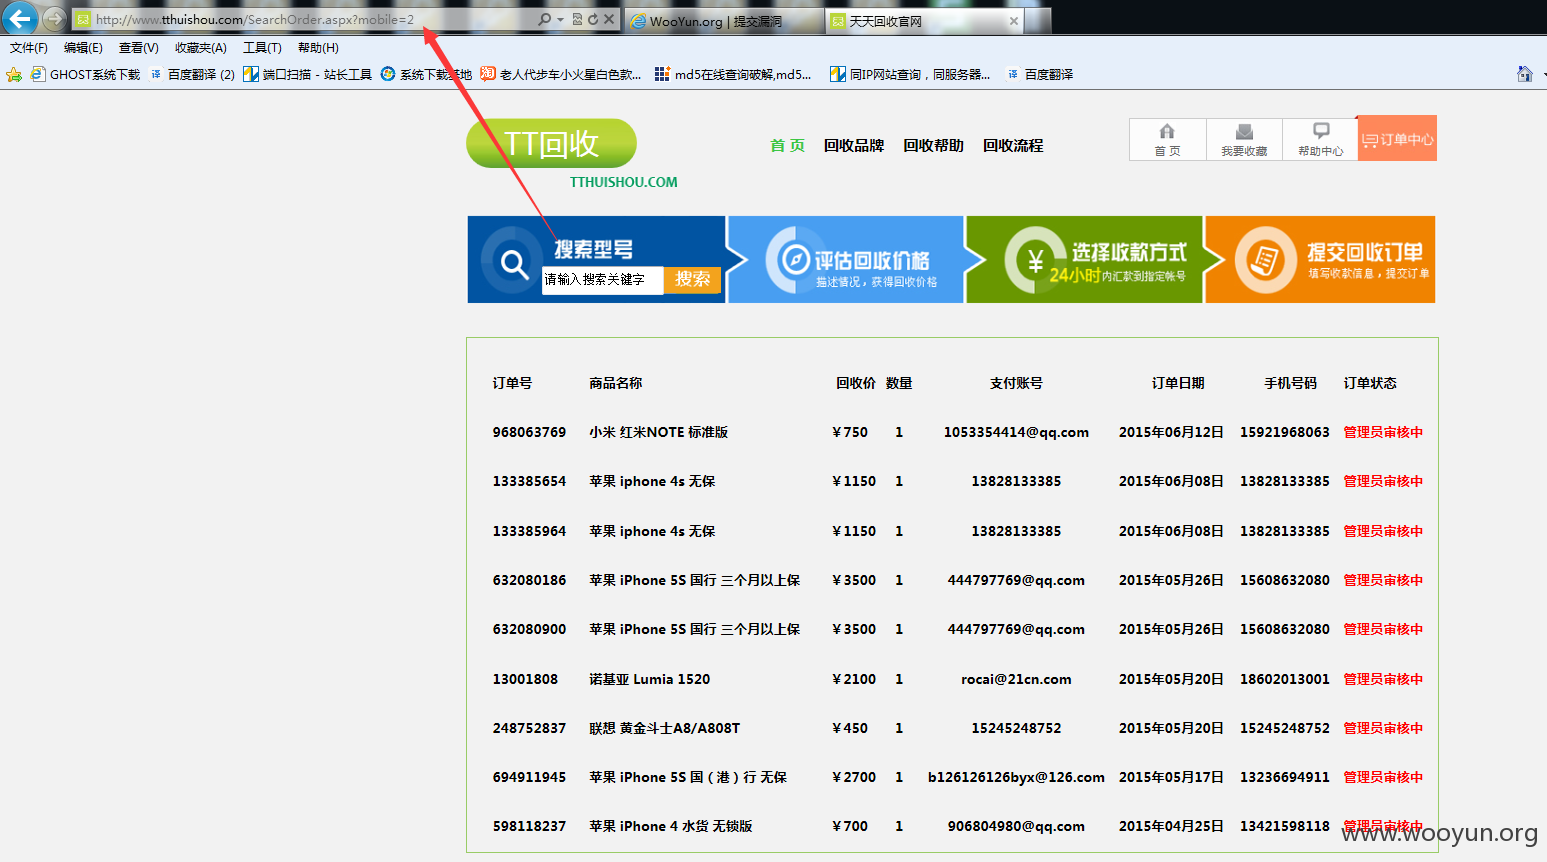Screen dimensions: 1547x862
Task: Click the 我要收藏 icon button
Action: 1244,139
